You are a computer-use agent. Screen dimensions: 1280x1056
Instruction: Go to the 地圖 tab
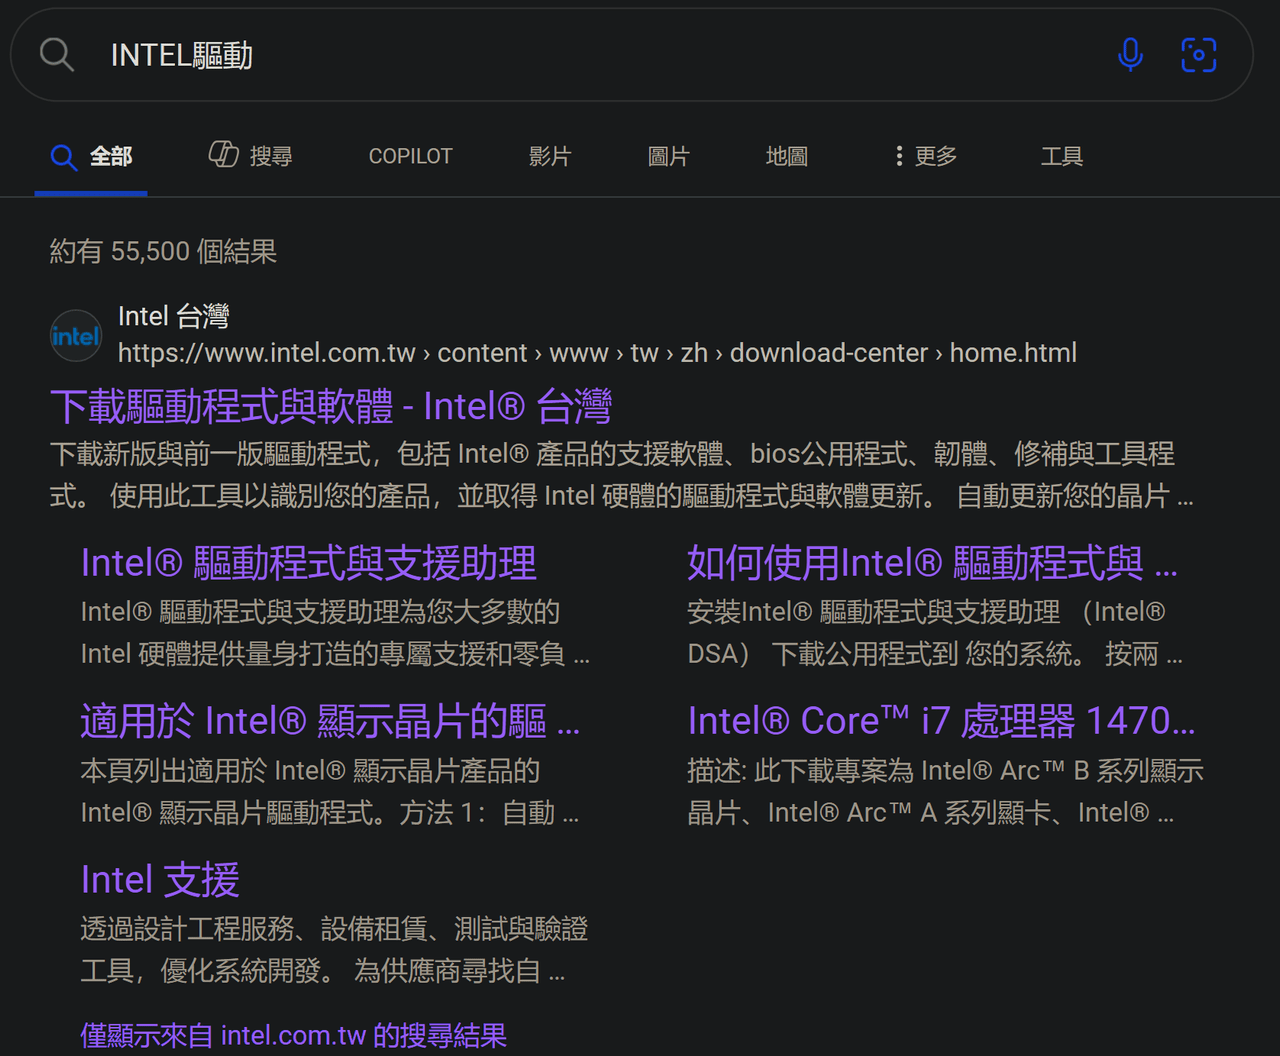[786, 156]
